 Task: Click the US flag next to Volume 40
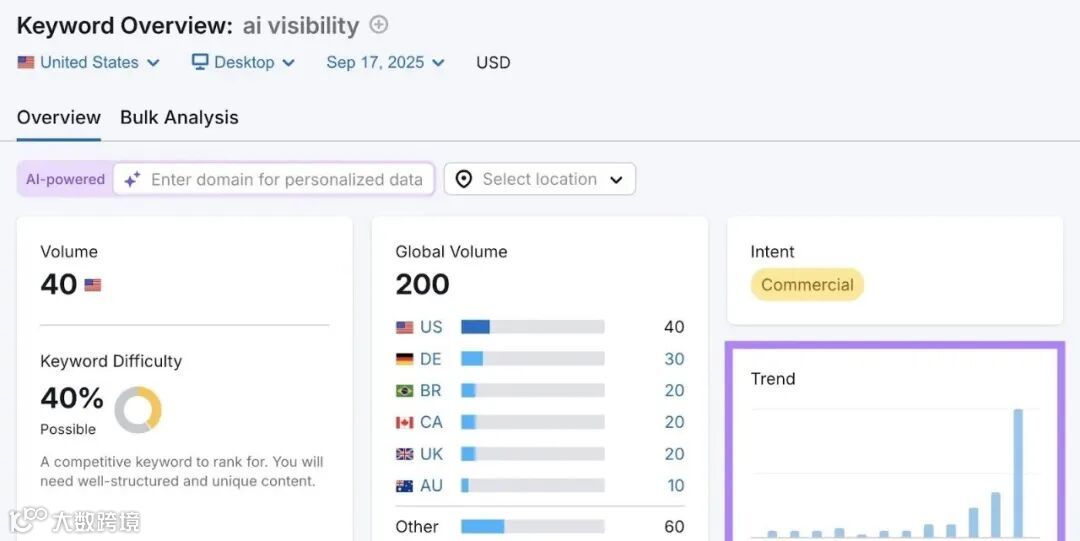[x=93, y=285]
